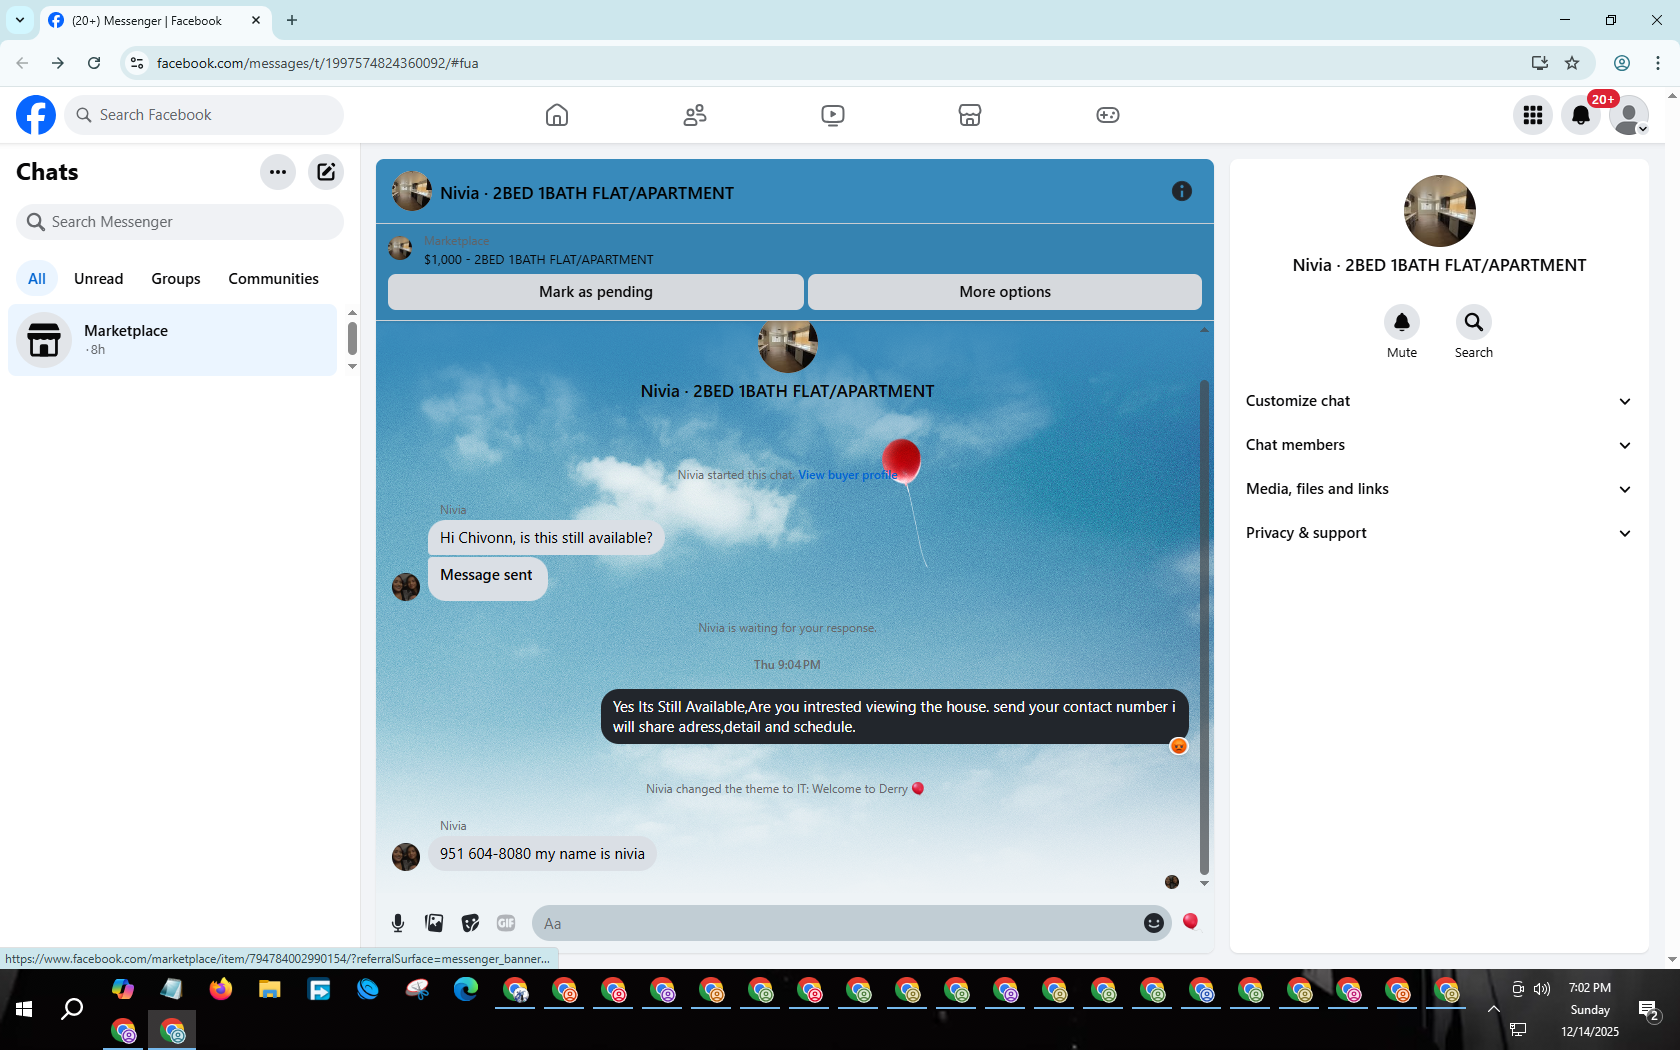Open the notifications bell with 20+ badge
This screenshot has height=1050, width=1680.
click(1581, 115)
